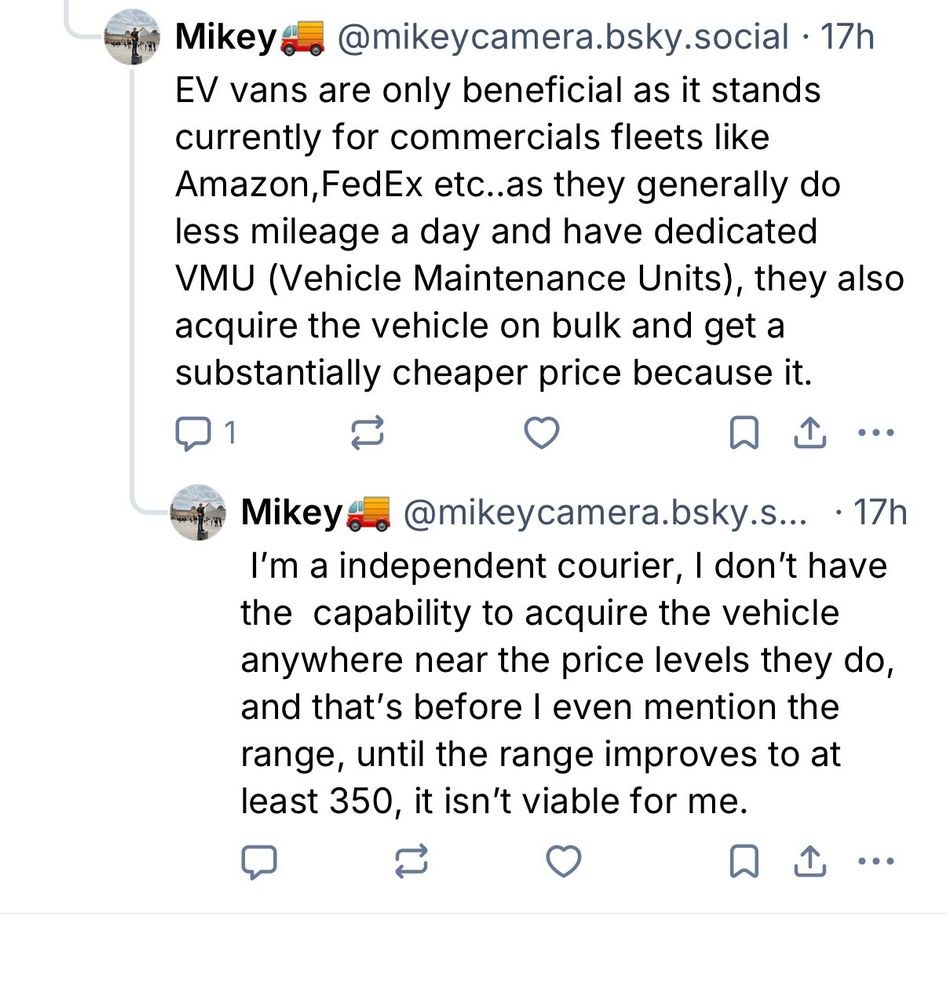
Task: Open @mikeycamera.bsky.social profile handle link
Action: click(563, 37)
